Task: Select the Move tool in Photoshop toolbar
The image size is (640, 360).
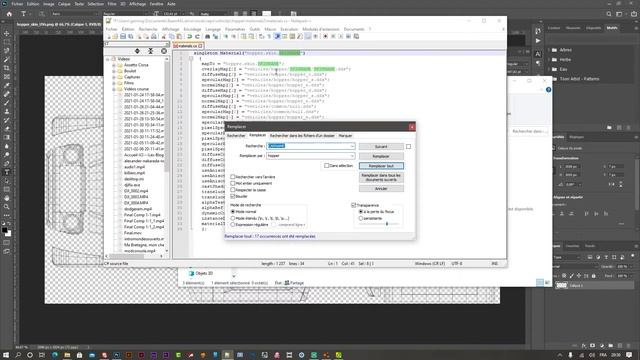Action: coord(7,33)
